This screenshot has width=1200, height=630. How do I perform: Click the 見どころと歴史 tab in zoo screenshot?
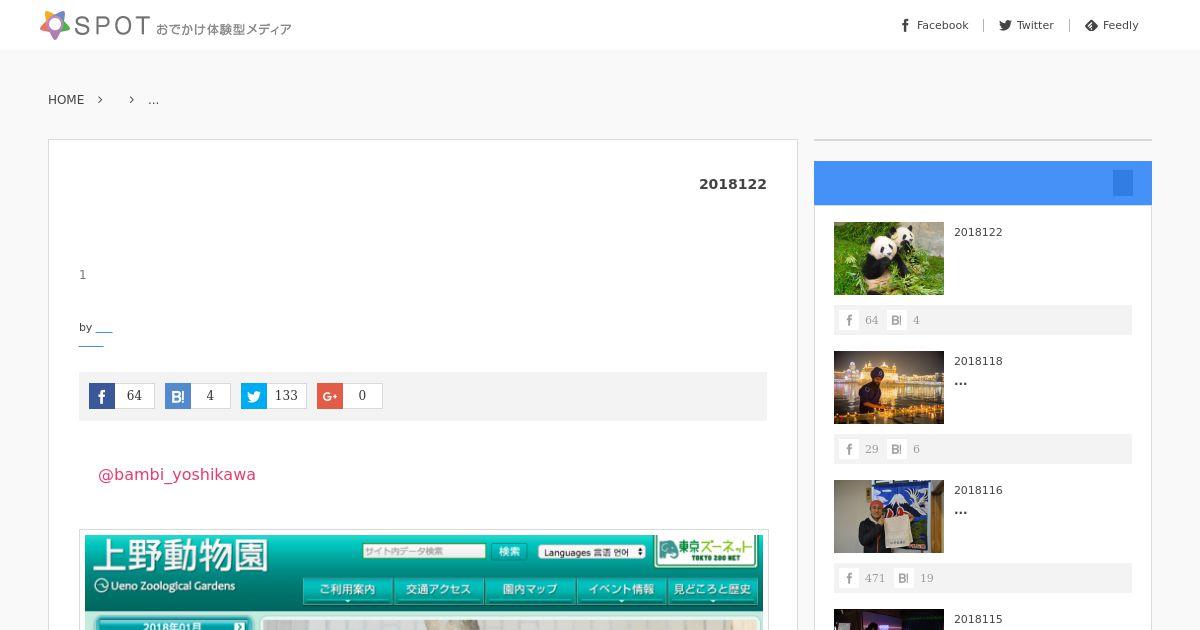712,590
